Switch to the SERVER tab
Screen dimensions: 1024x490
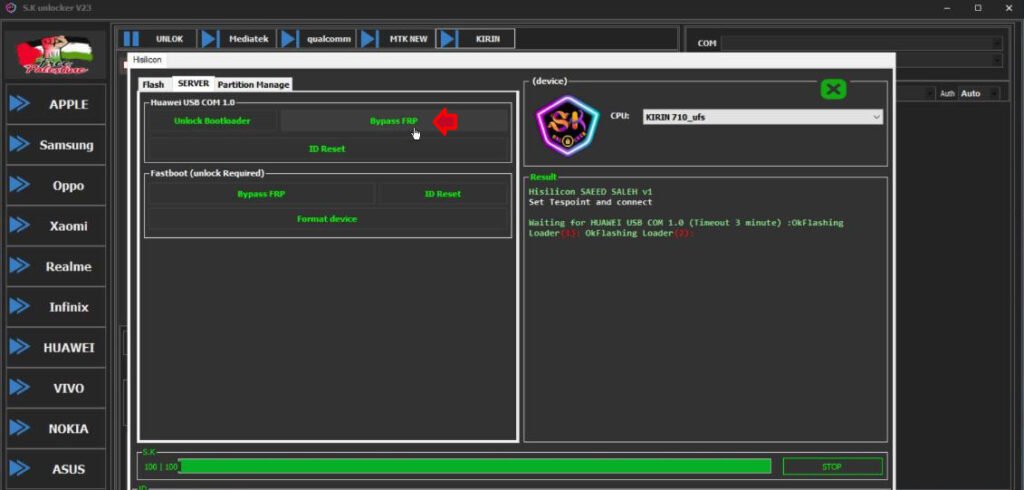click(x=193, y=84)
